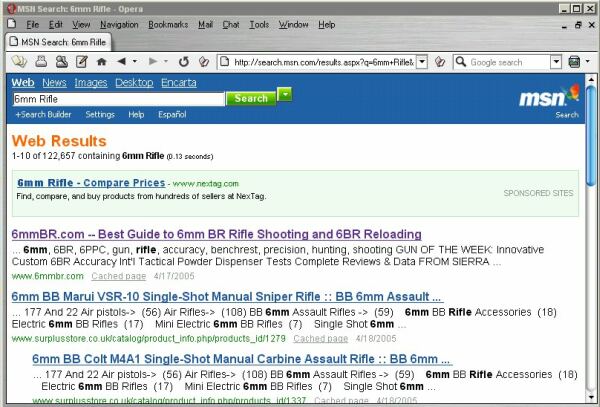Open the Navigation menu
The height and width of the screenshot is (407, 600).
(x=119, y=24)
